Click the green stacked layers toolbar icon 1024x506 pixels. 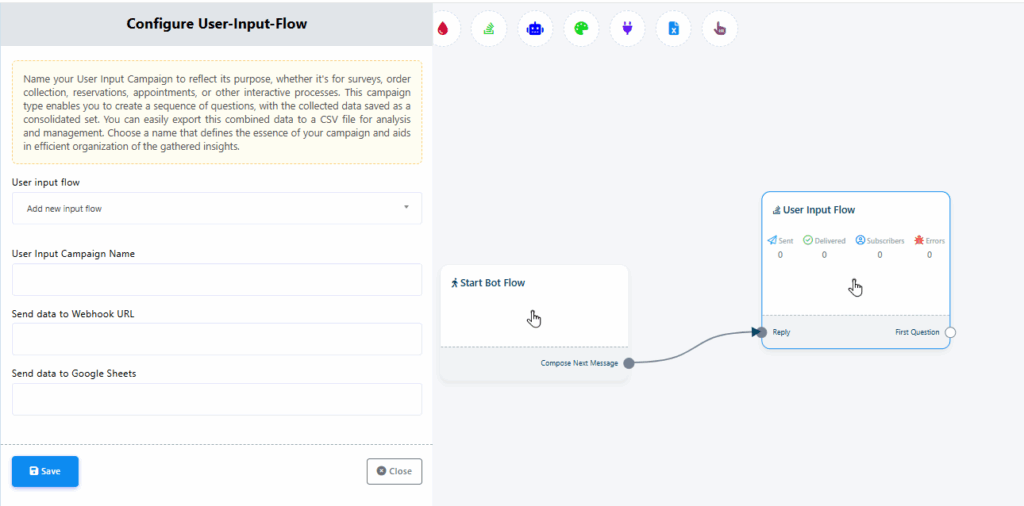(489, 29)
